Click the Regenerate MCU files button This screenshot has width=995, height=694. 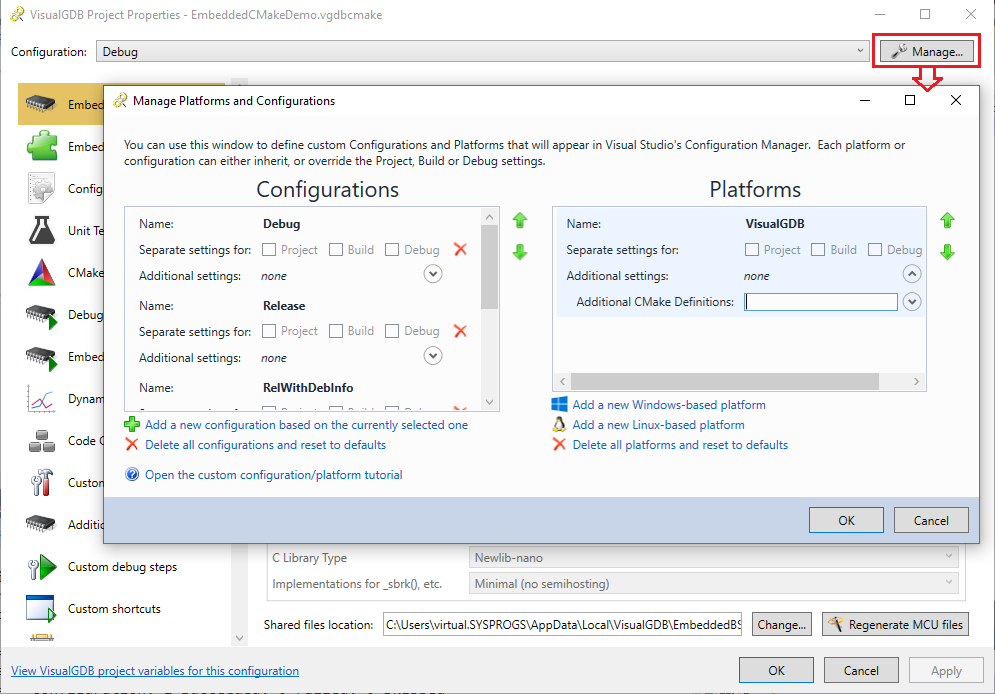895,624
